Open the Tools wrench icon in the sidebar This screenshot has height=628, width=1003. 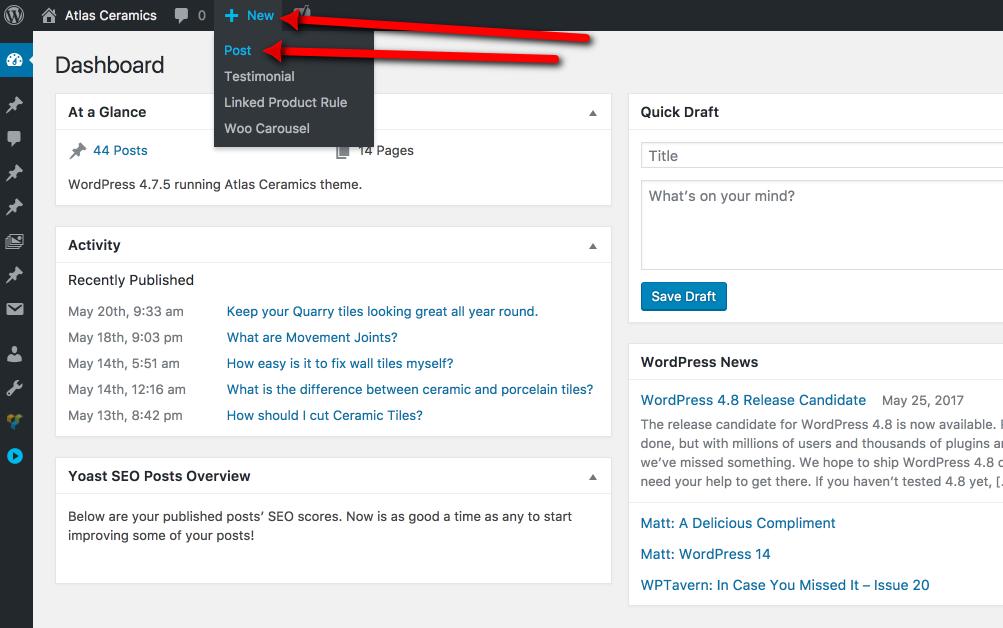15,388
